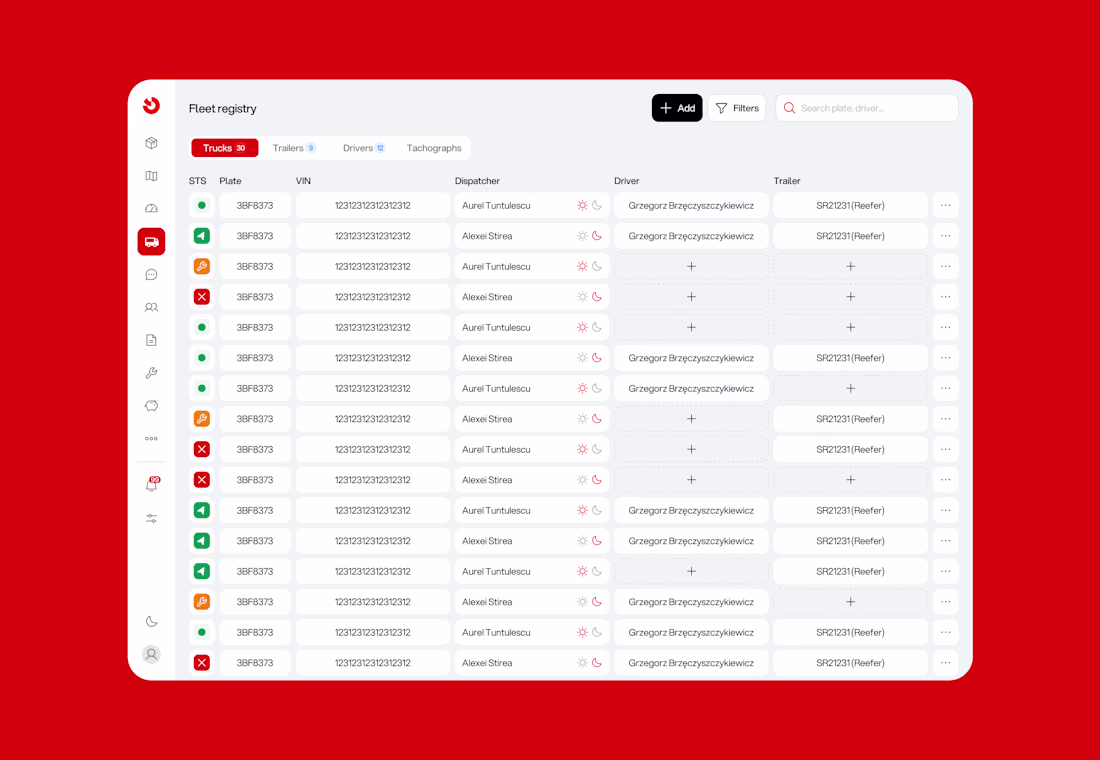The image size is (1100, 760).
Task: Click the magnifier icon in search box
Action: pyautogui.click(x=789, y=108)
